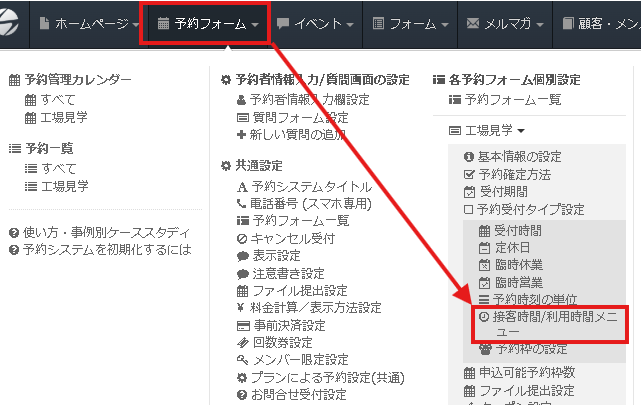Click calendar-check icon beside 臨時営業
Screen dimensions: 641x405
(x=484, y=283)
